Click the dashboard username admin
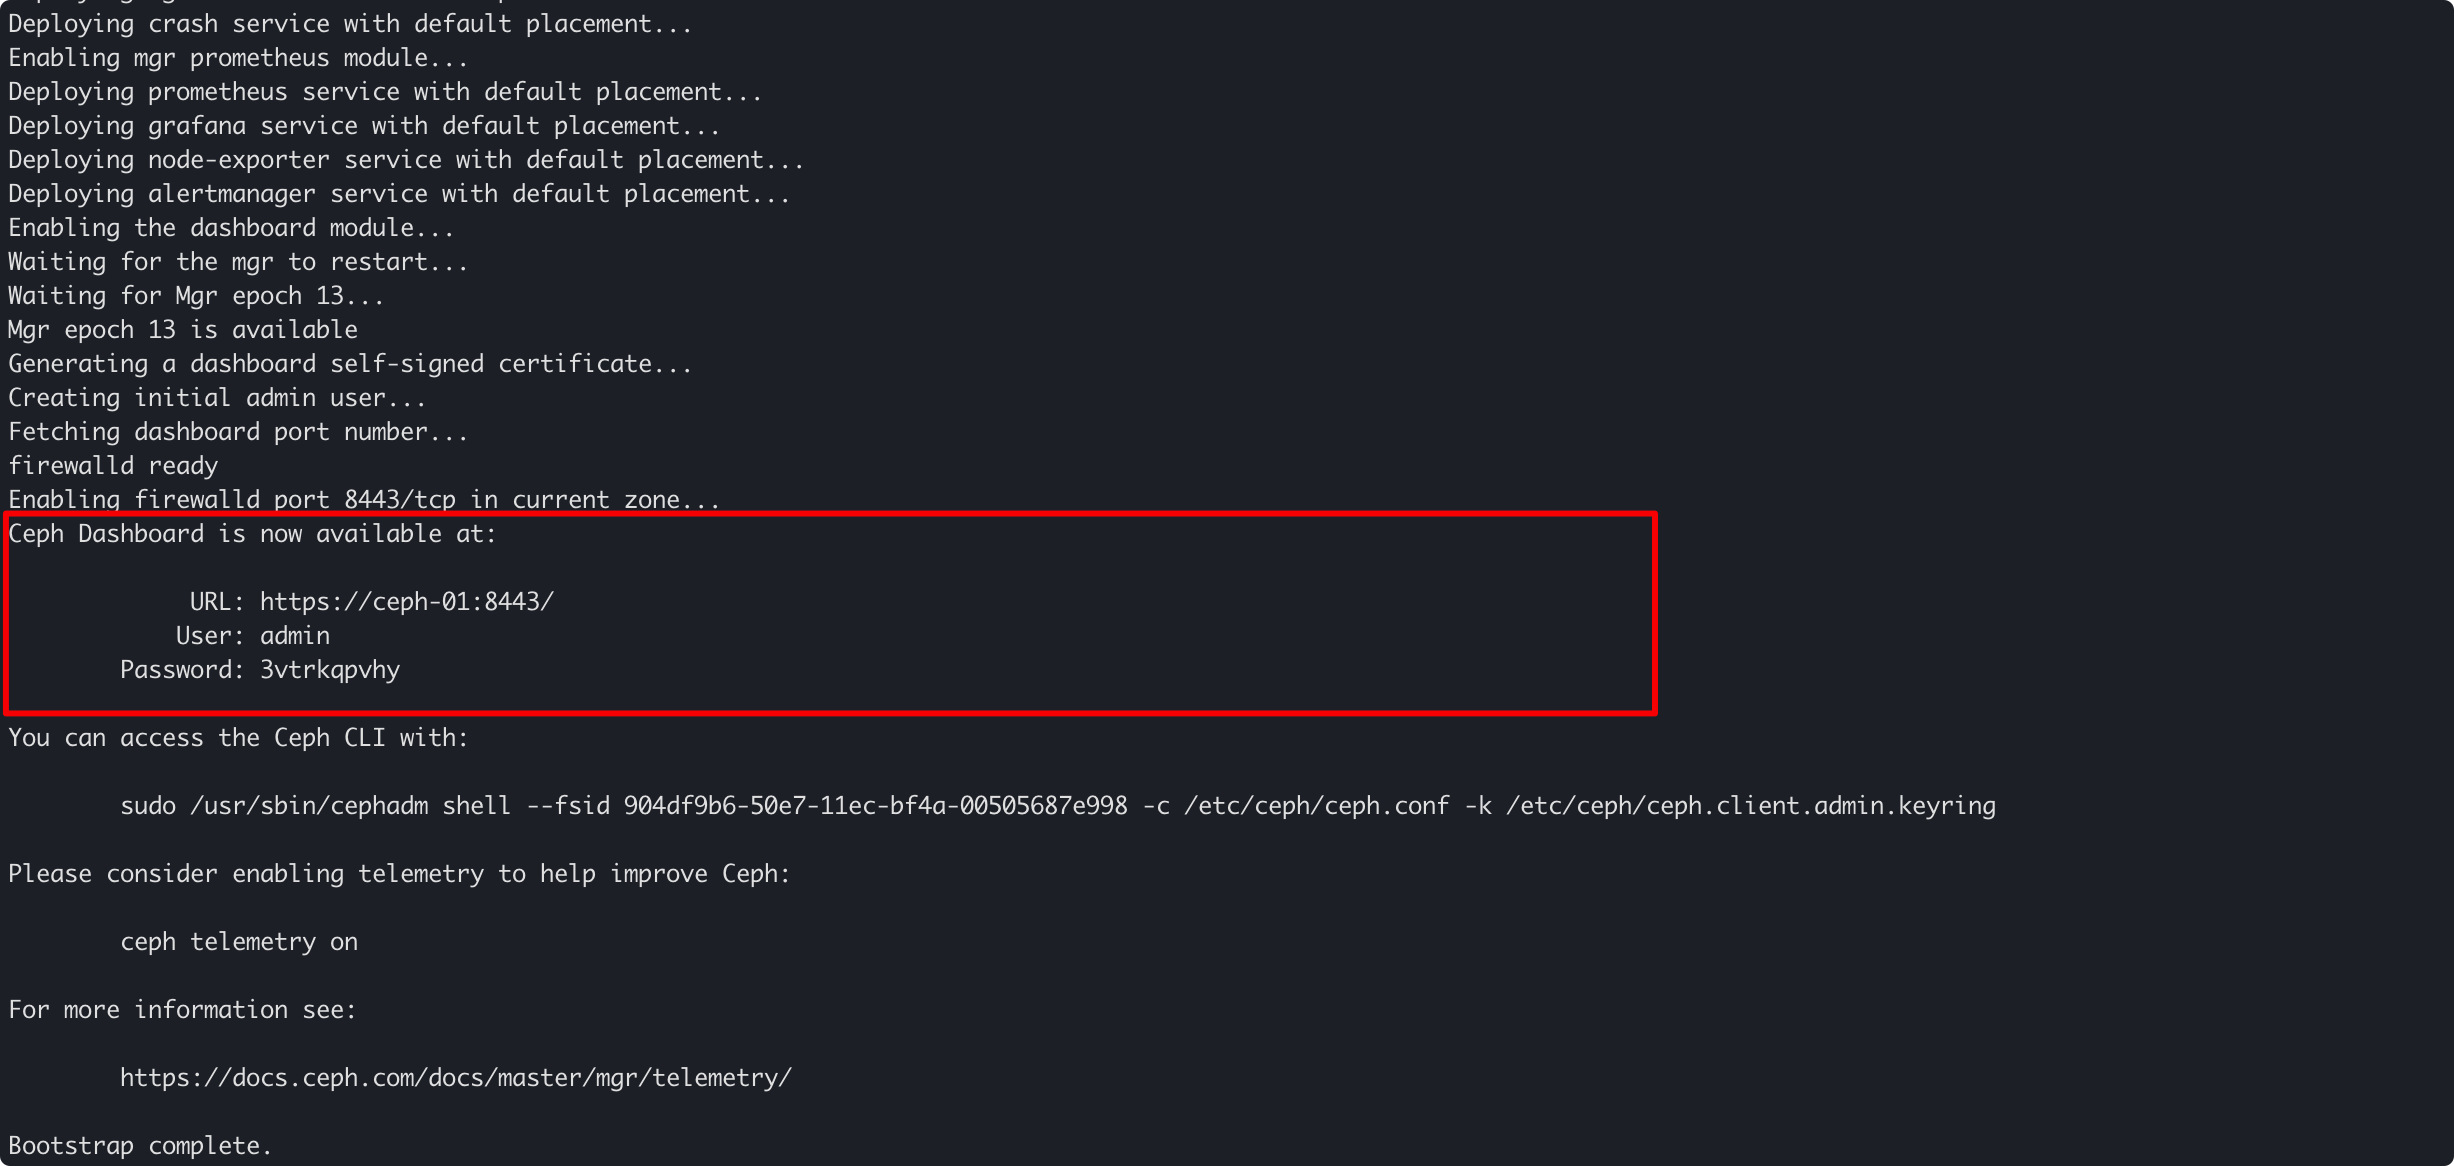The image size is (2454, 1166). point(294,636)
